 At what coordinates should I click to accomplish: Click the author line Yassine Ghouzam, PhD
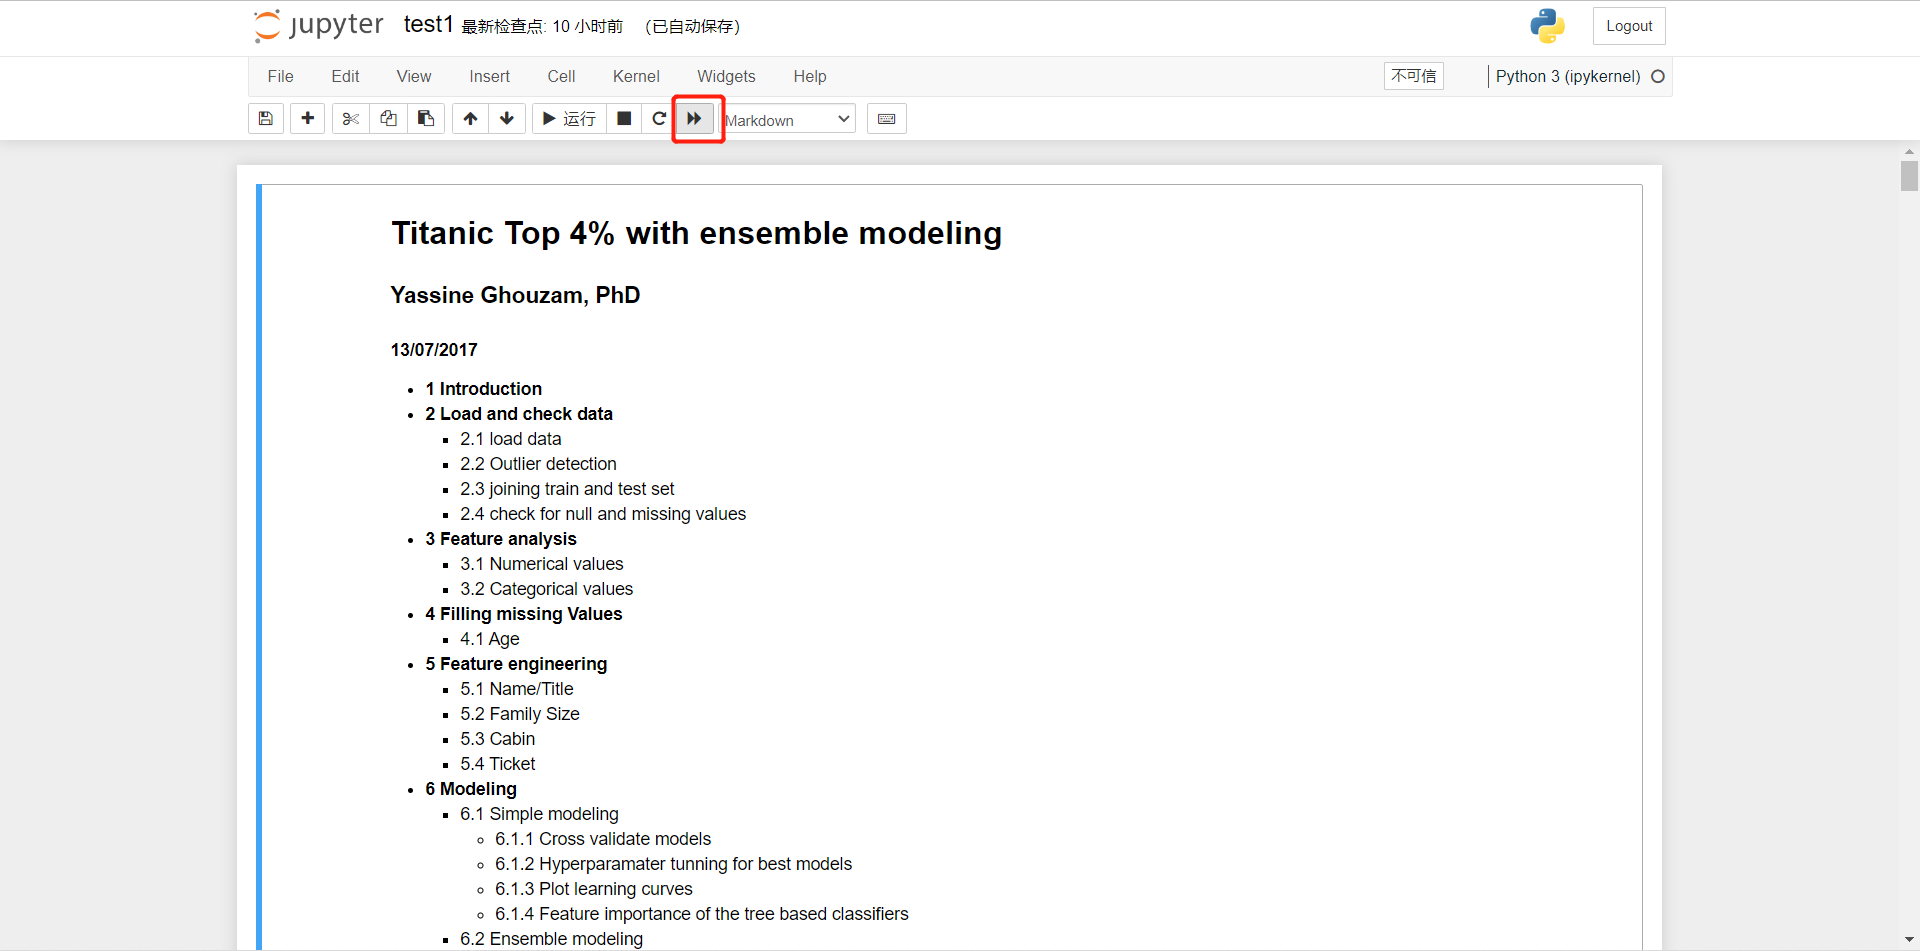click(516, 295)
